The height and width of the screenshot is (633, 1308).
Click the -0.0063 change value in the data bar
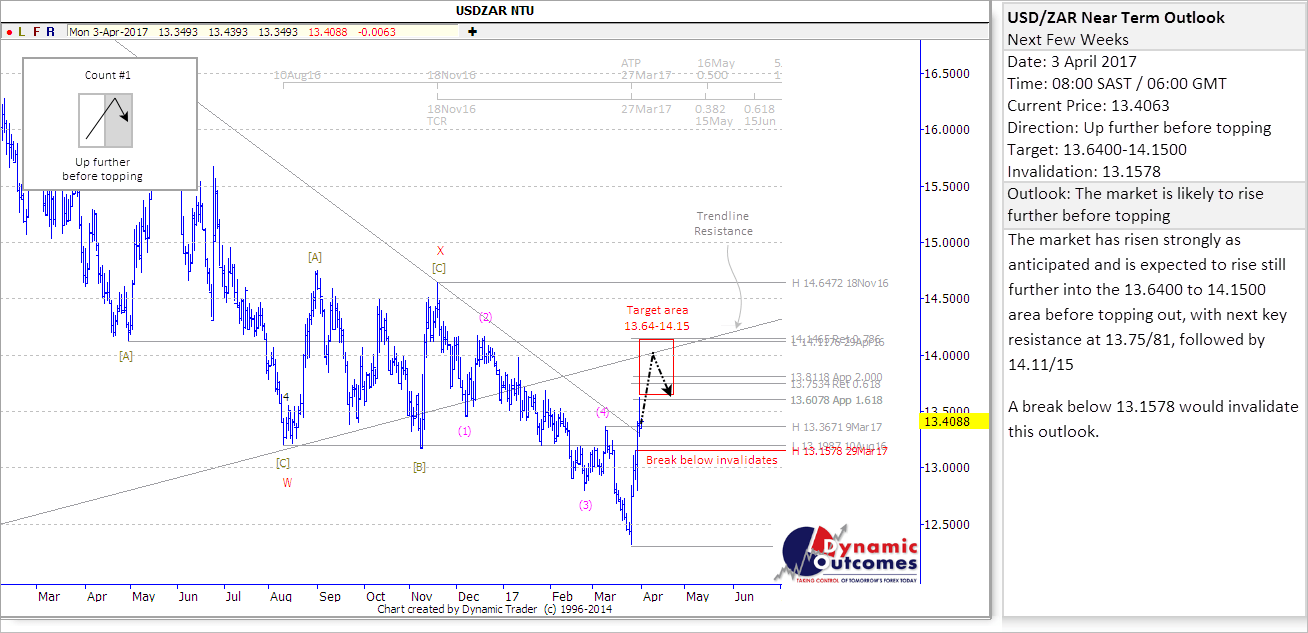pyautogui.click(x=377, y=32)
